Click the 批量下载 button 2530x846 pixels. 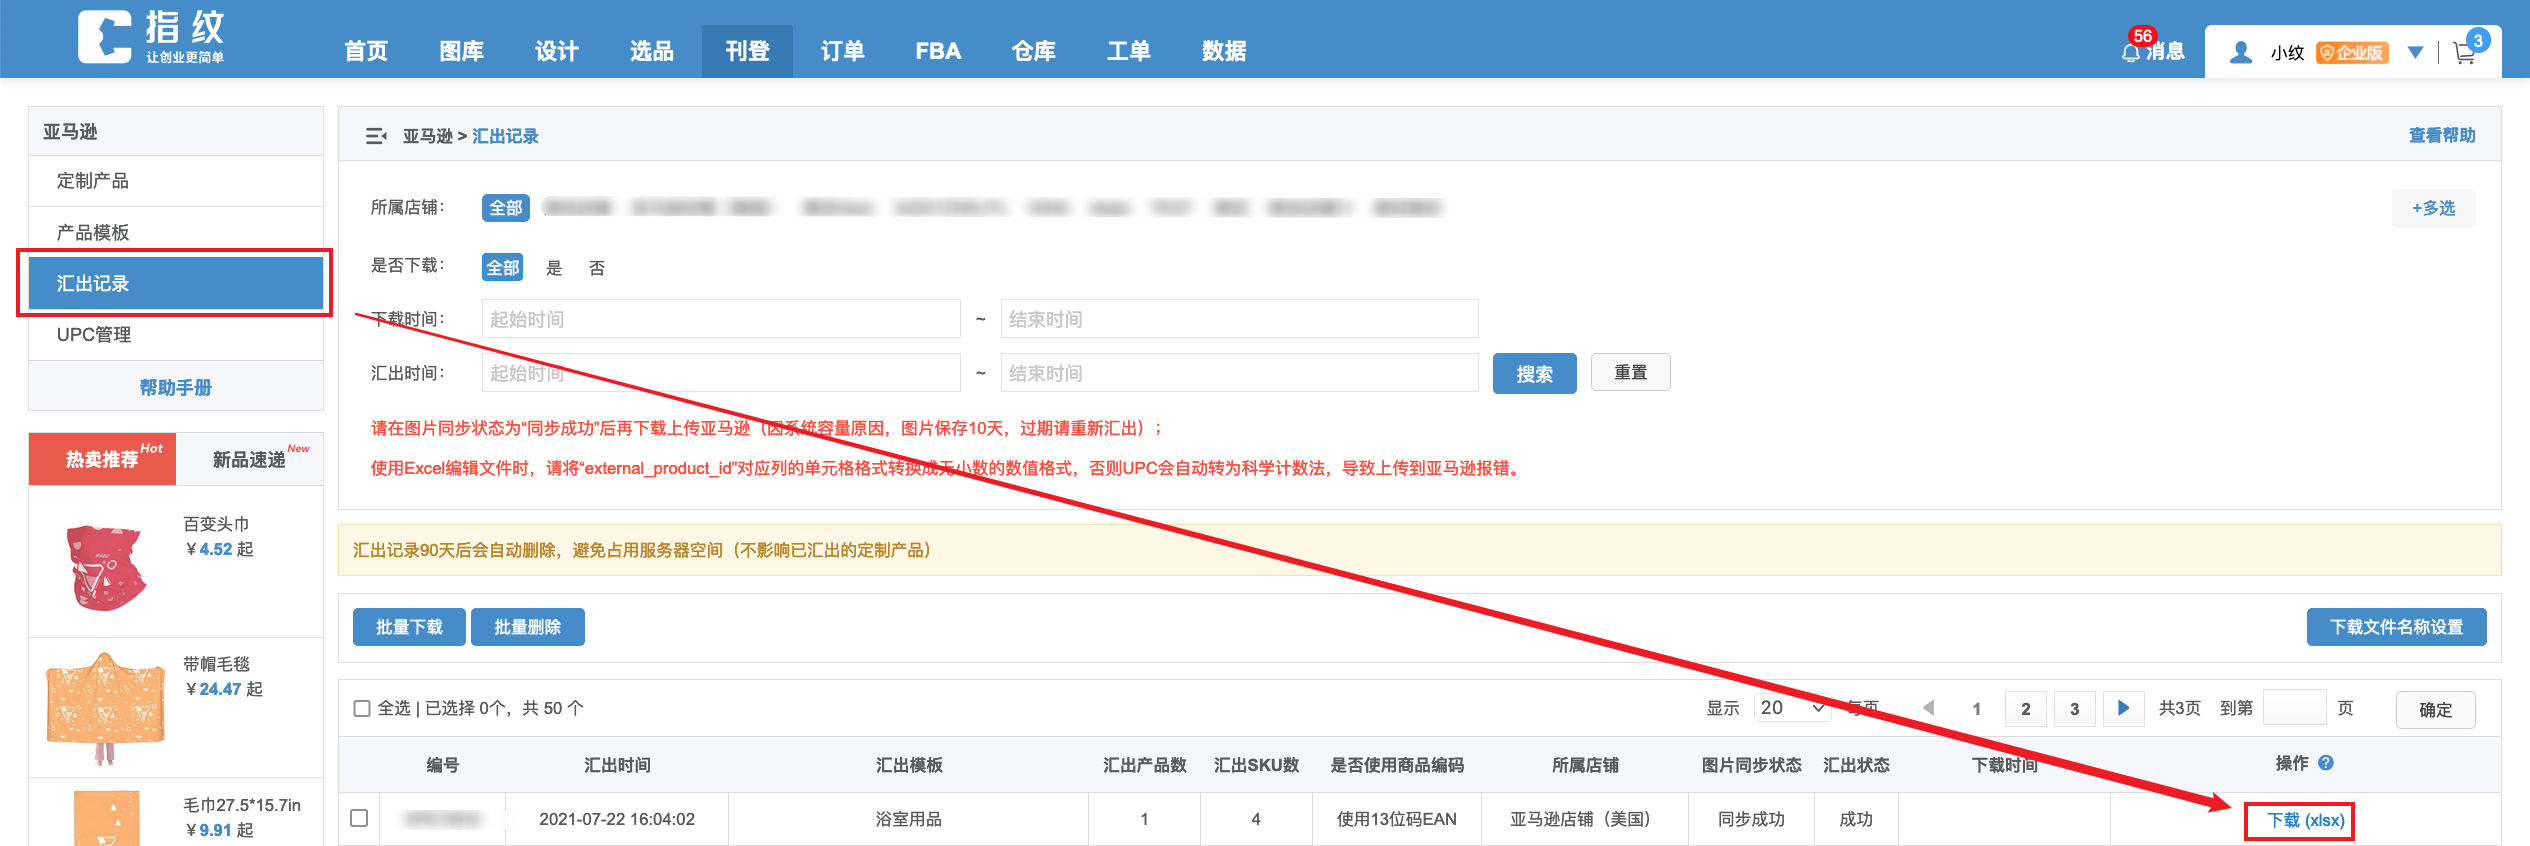[409, 627]
